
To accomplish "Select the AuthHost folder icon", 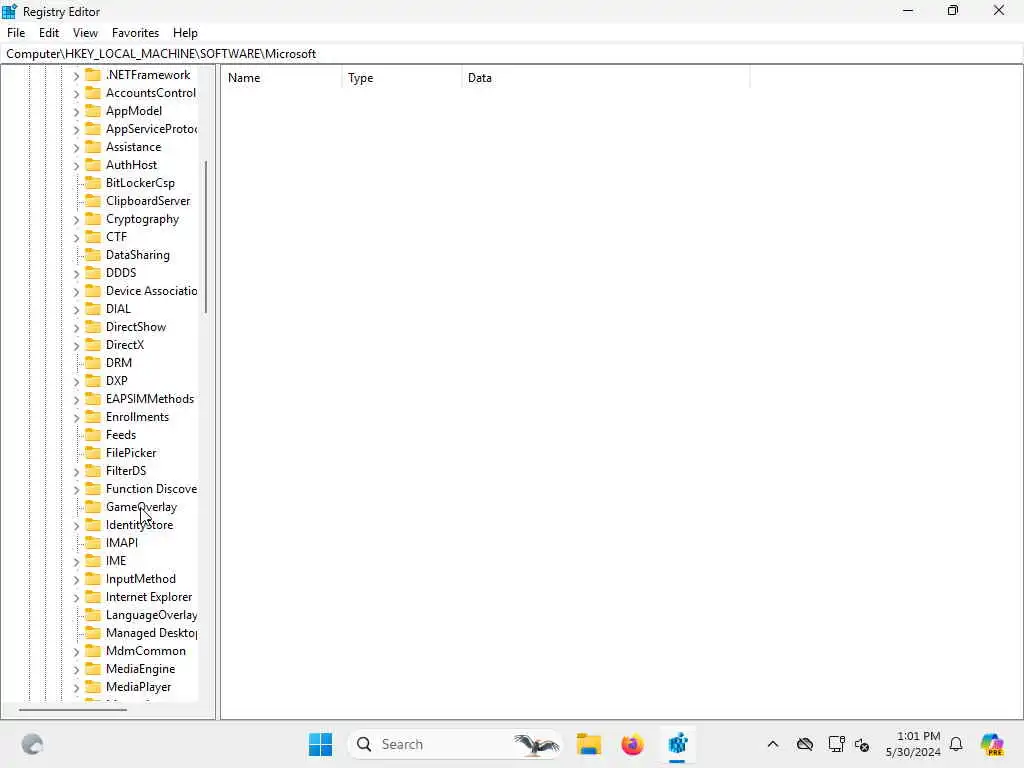I will pyautogui.click(x=93, y=165).
